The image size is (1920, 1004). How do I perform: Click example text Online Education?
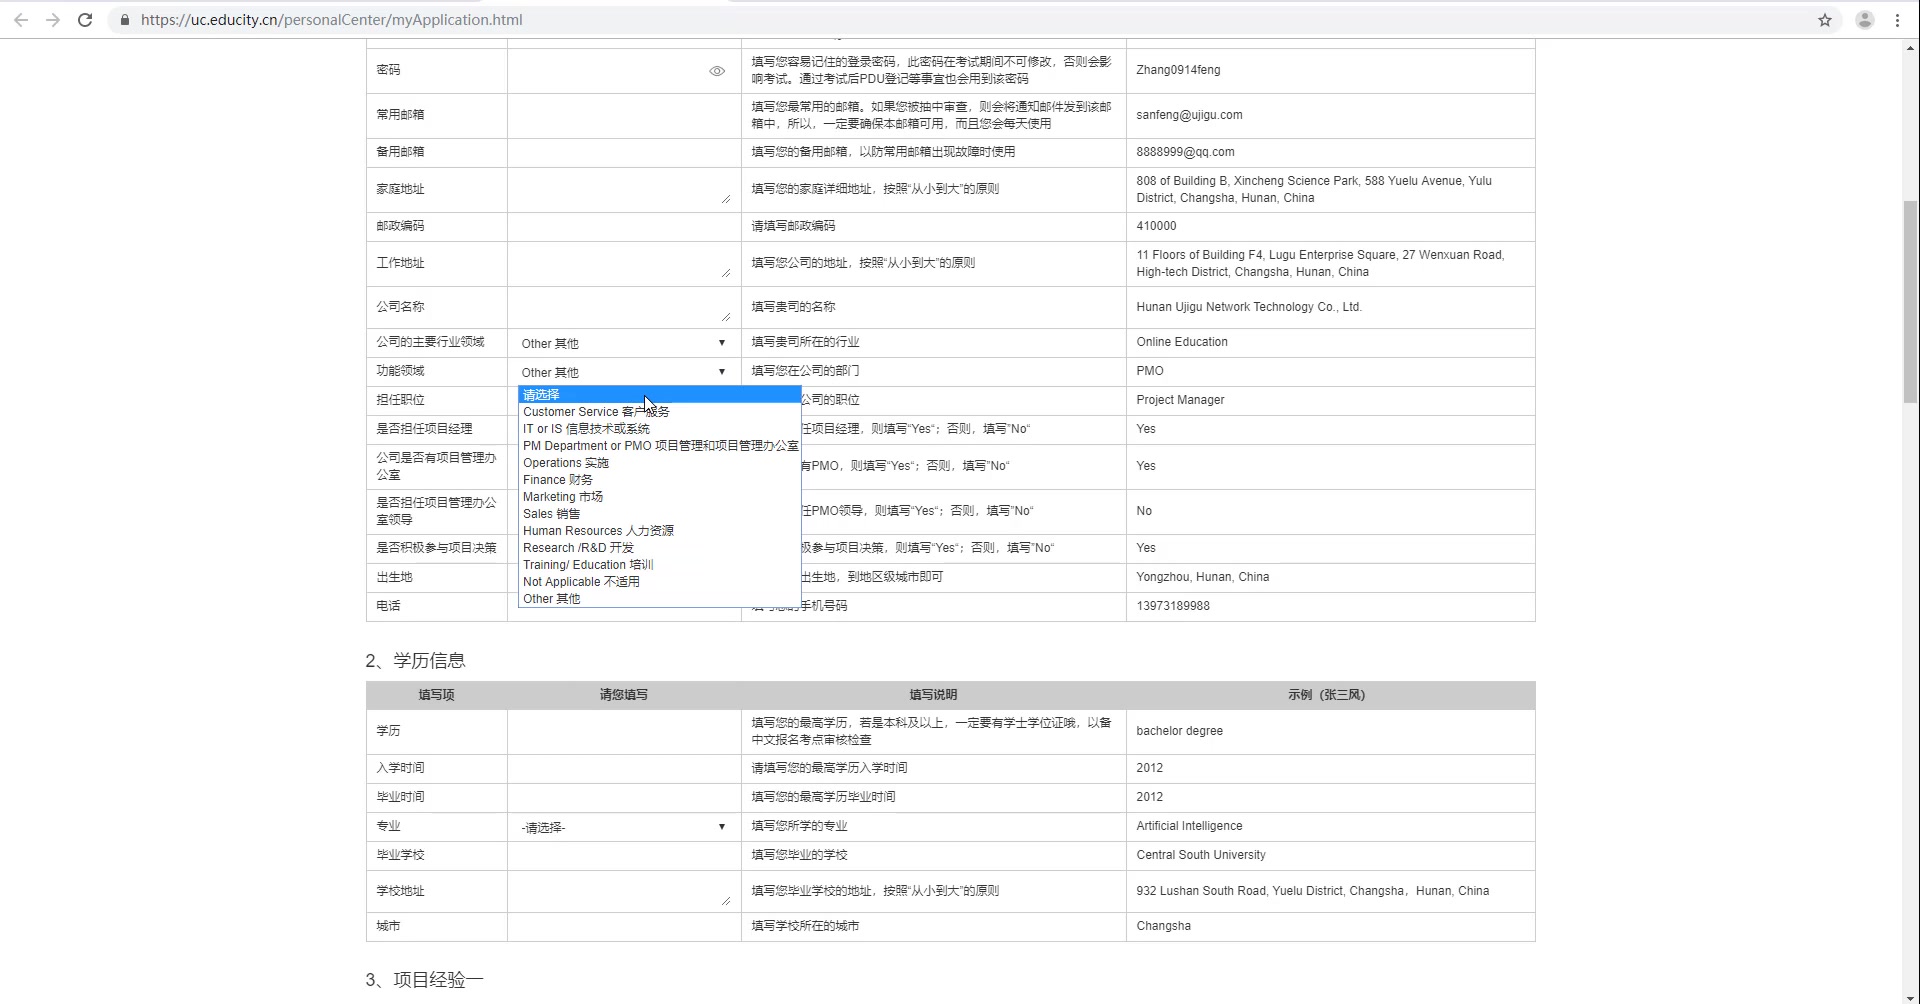[x=1182, y=342]
